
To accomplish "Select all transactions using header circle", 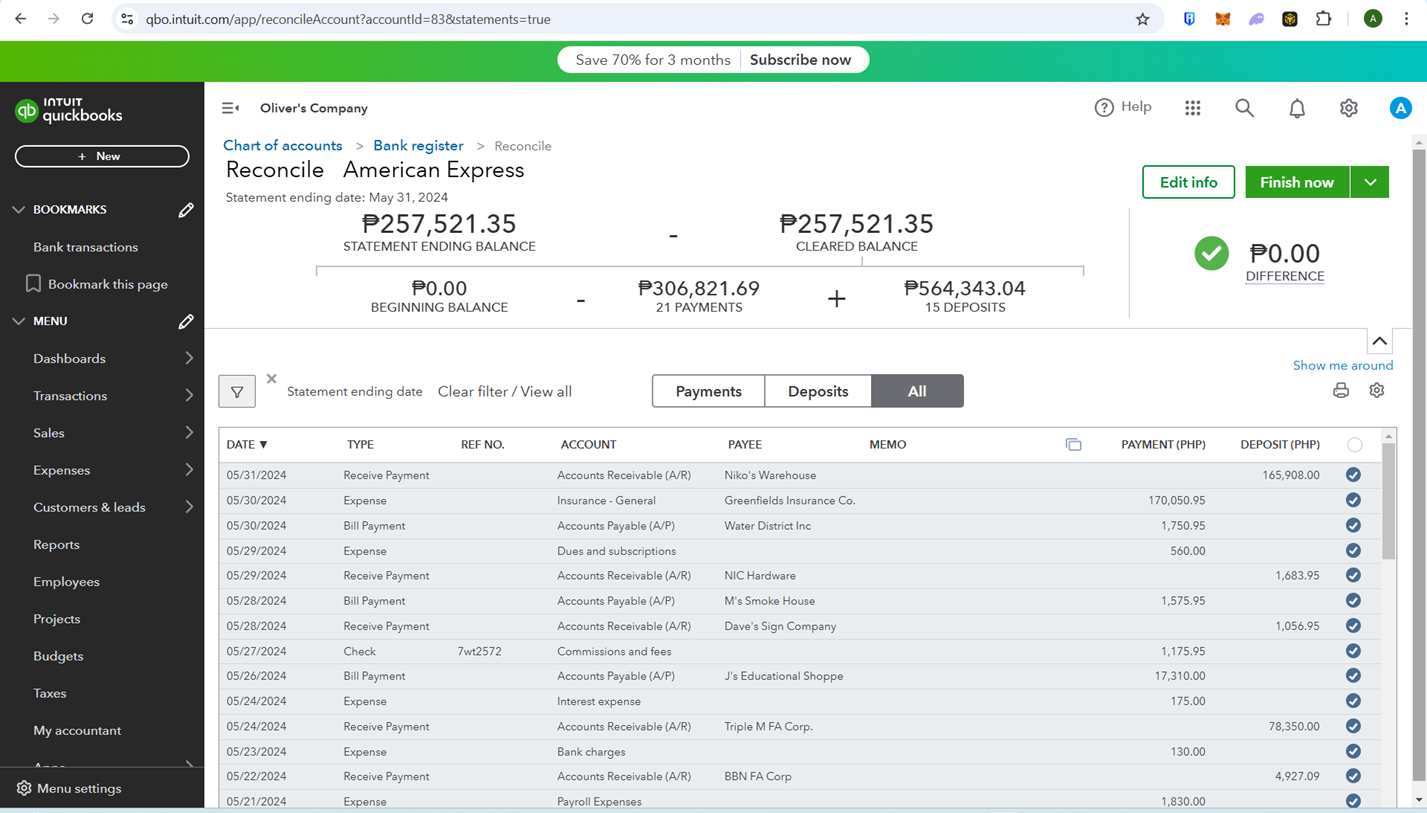I will pyautogui.click(x=1354, y=445).
